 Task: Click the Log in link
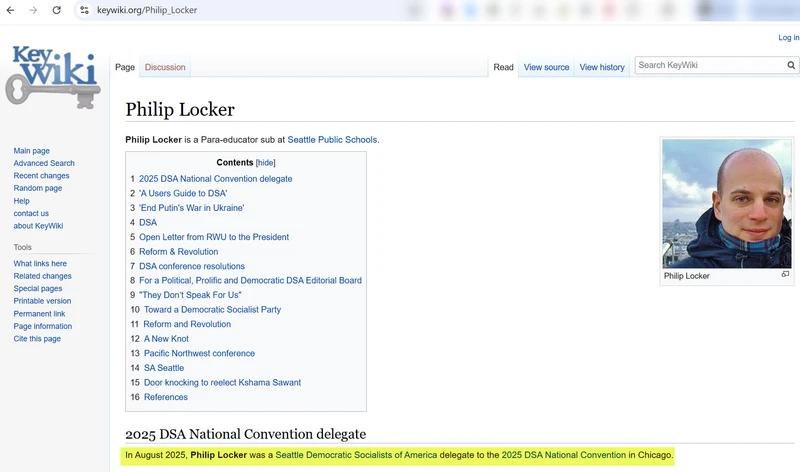pos(788,37)
